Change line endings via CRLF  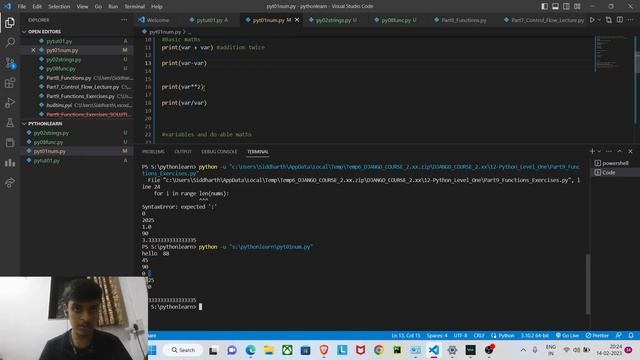[x=479, y=335]
